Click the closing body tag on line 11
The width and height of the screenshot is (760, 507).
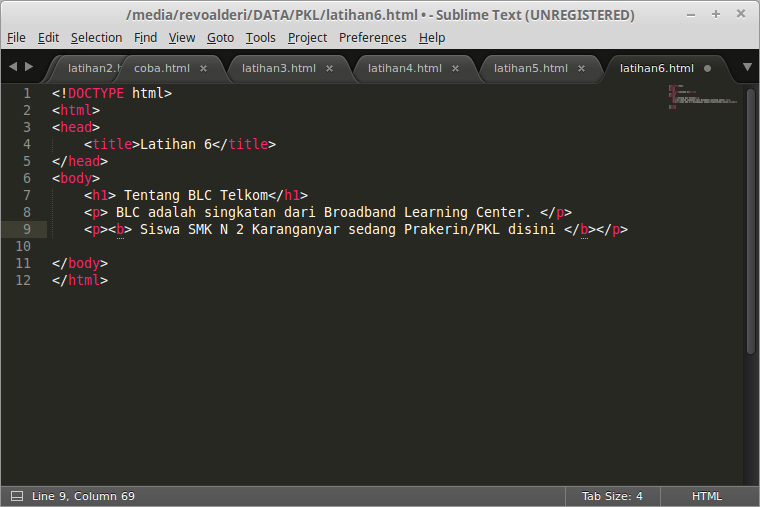[80, 263]
